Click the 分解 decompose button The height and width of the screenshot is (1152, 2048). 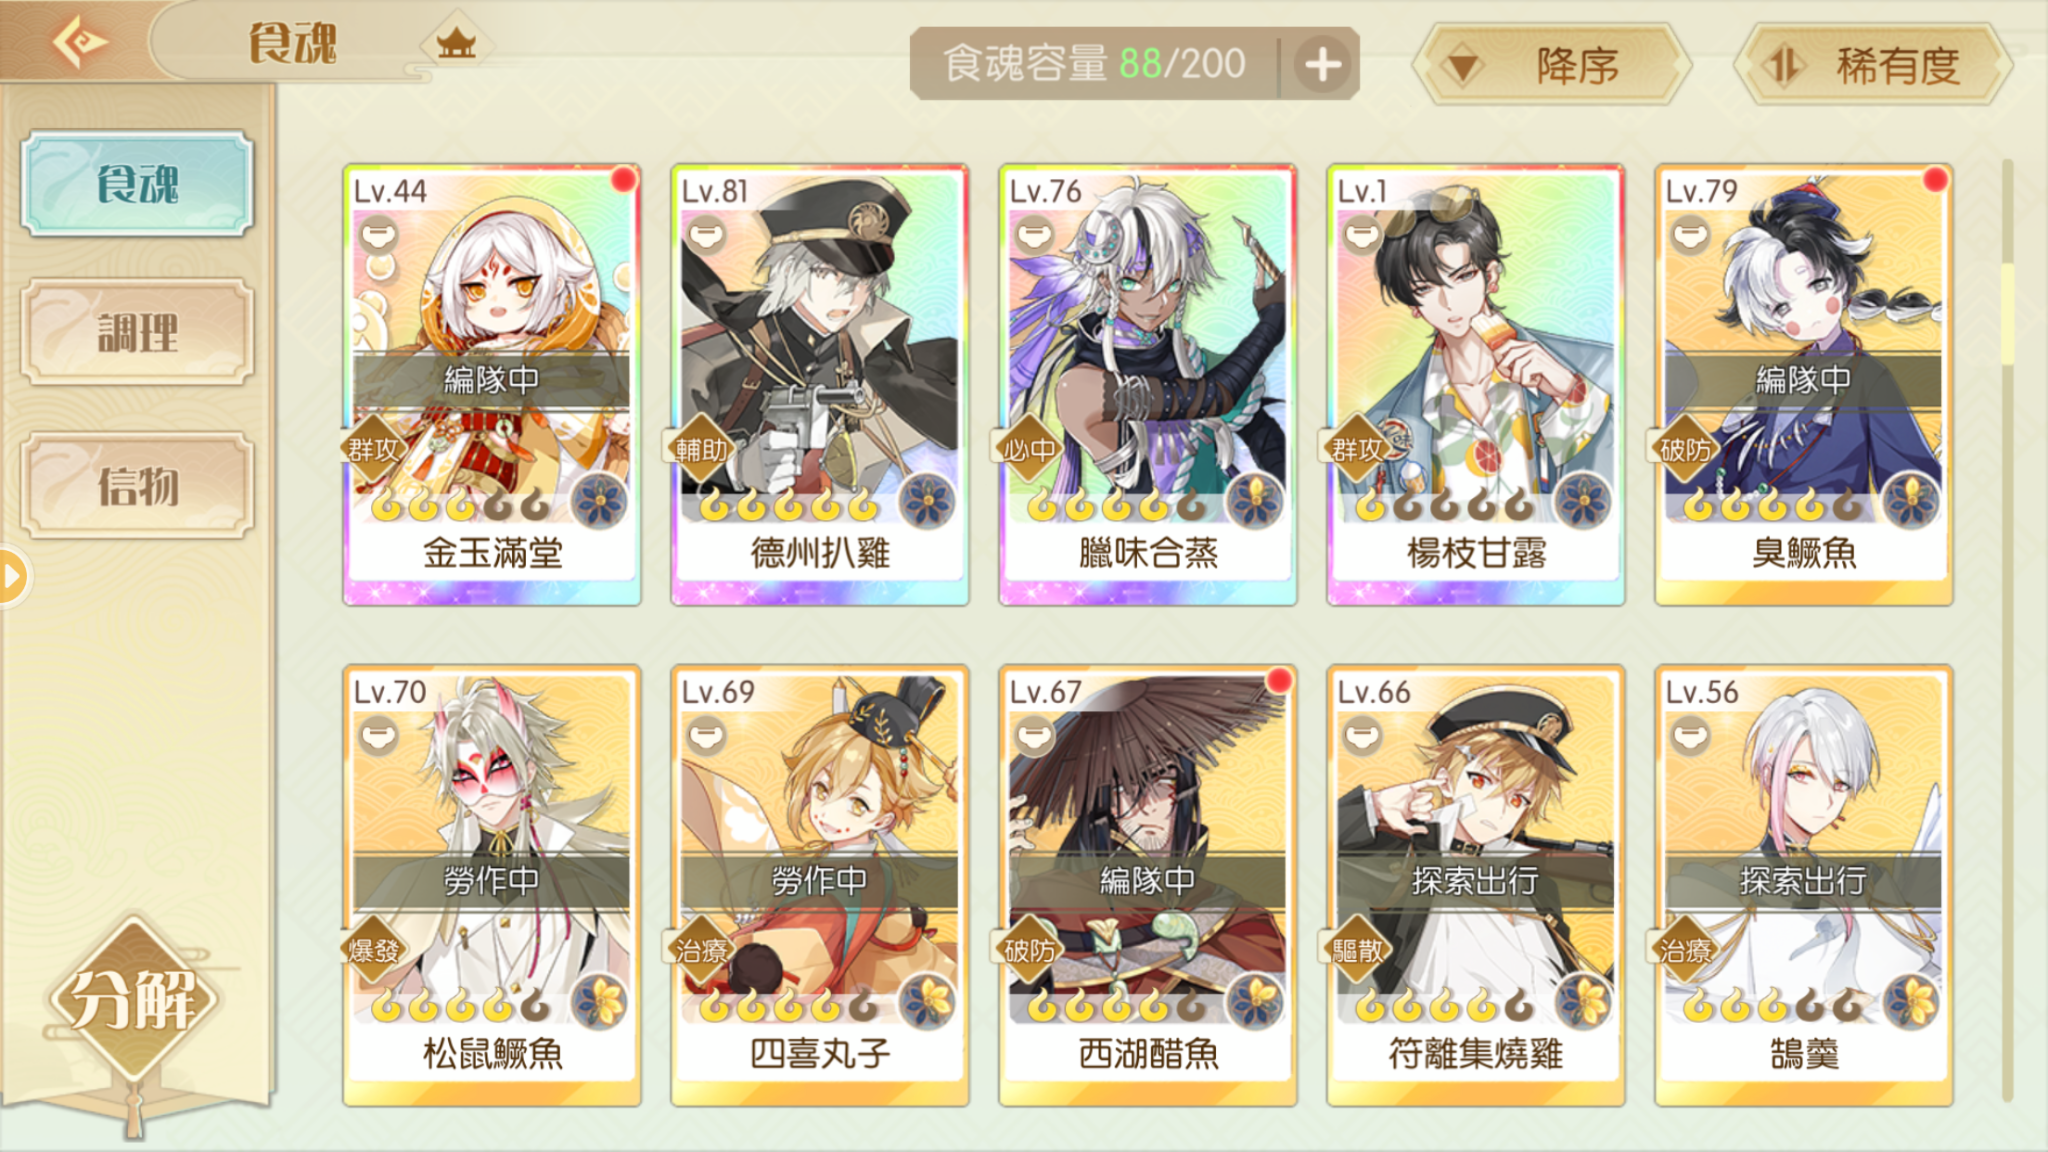coord(132,998)
